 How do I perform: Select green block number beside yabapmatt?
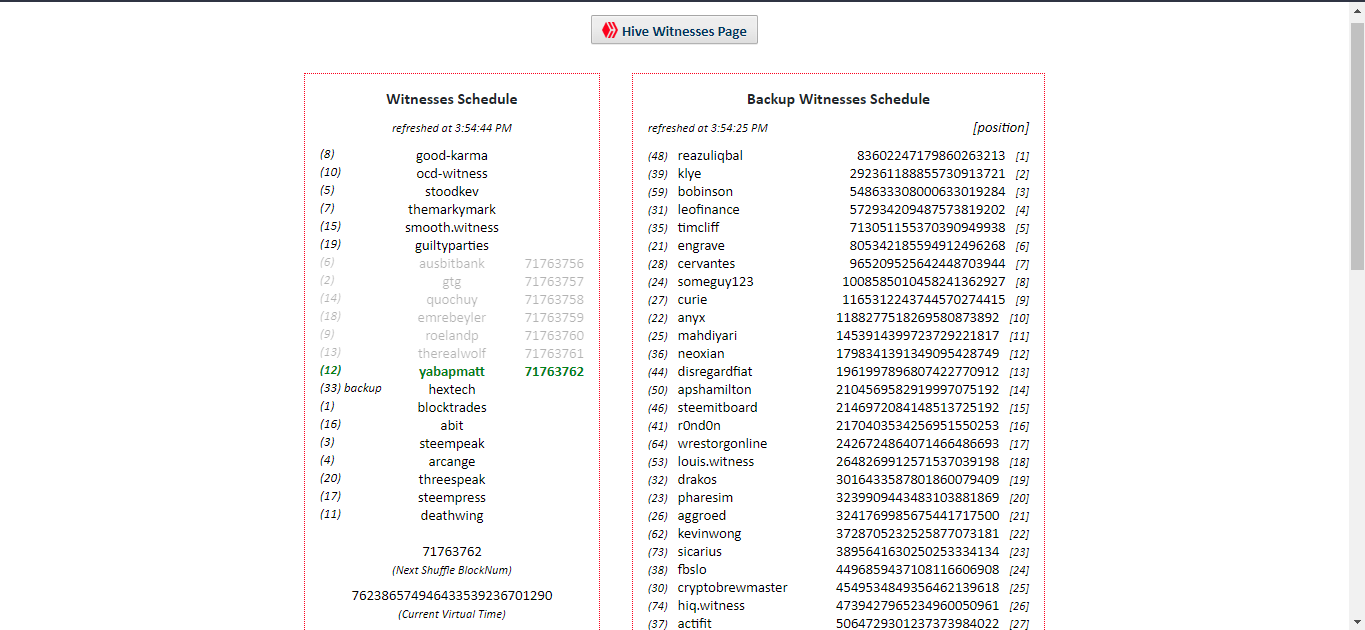pyautogui.click(x=554, y=371)
